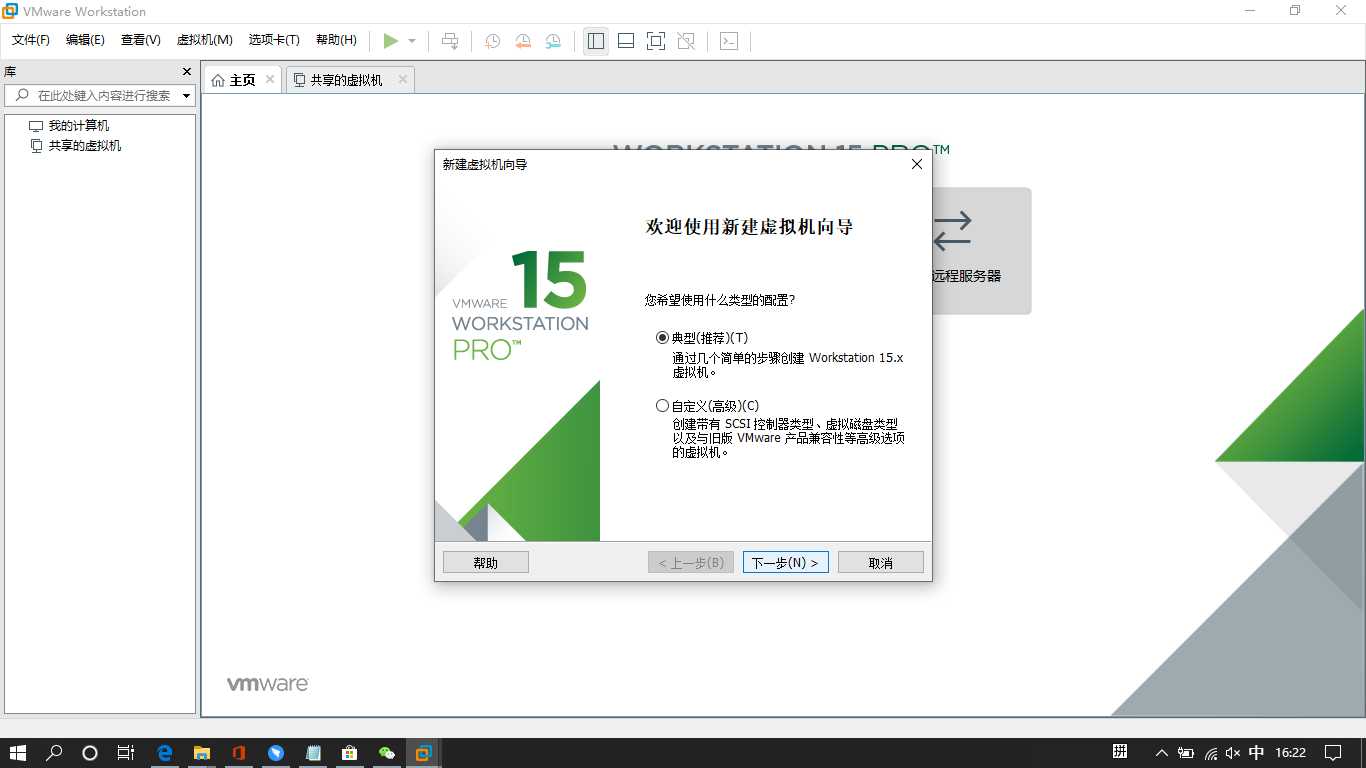The width and height of the screenshot is (1366, 768).
Task: Open Task View on taskbar
Action: tap(125, 753)
